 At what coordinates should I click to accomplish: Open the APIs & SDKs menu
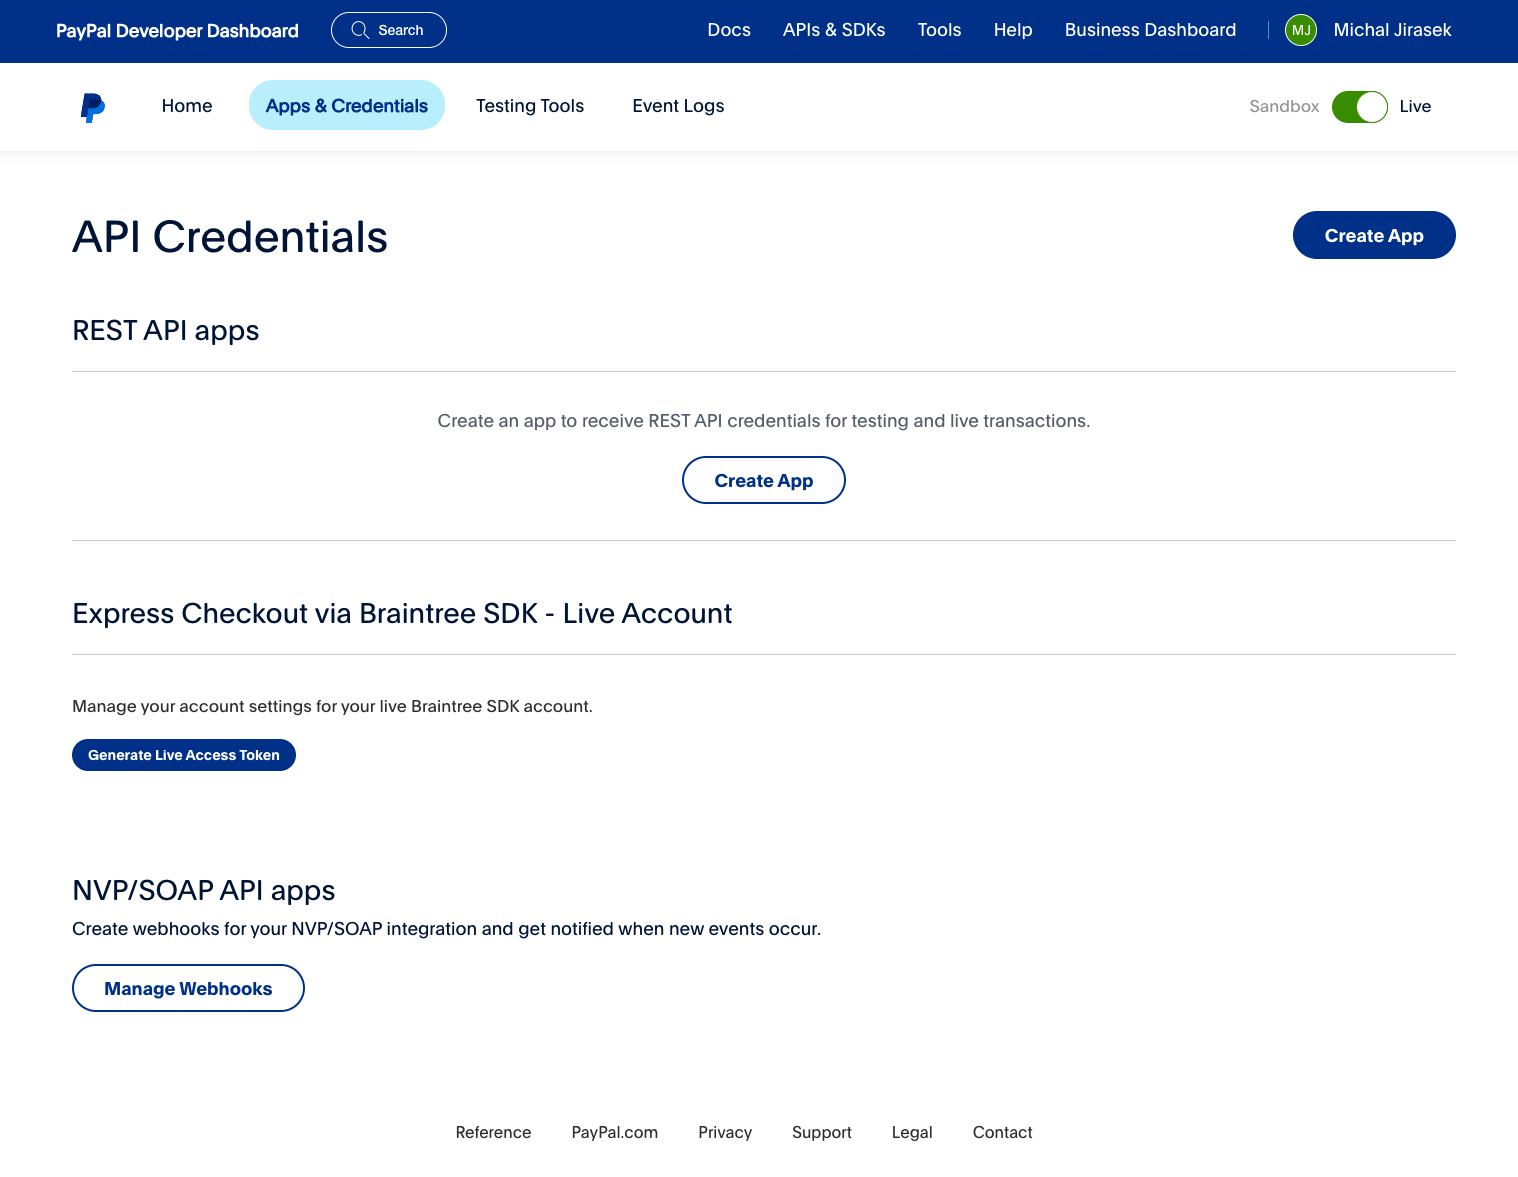click(834, 30)
